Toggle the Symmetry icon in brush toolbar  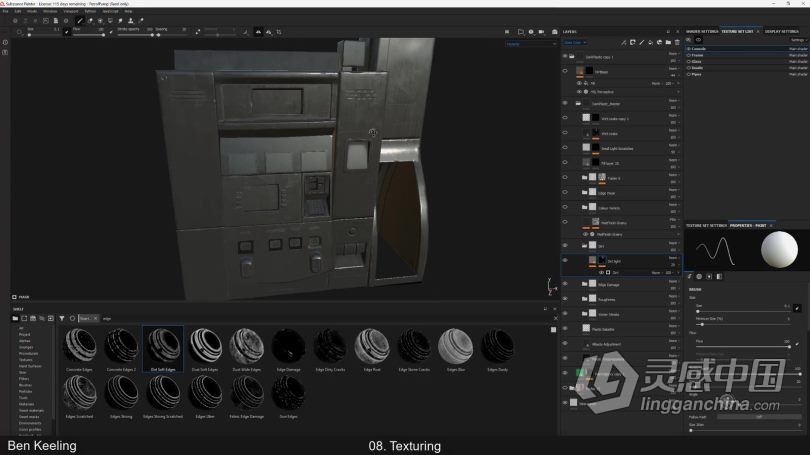(x=258, y=32)
